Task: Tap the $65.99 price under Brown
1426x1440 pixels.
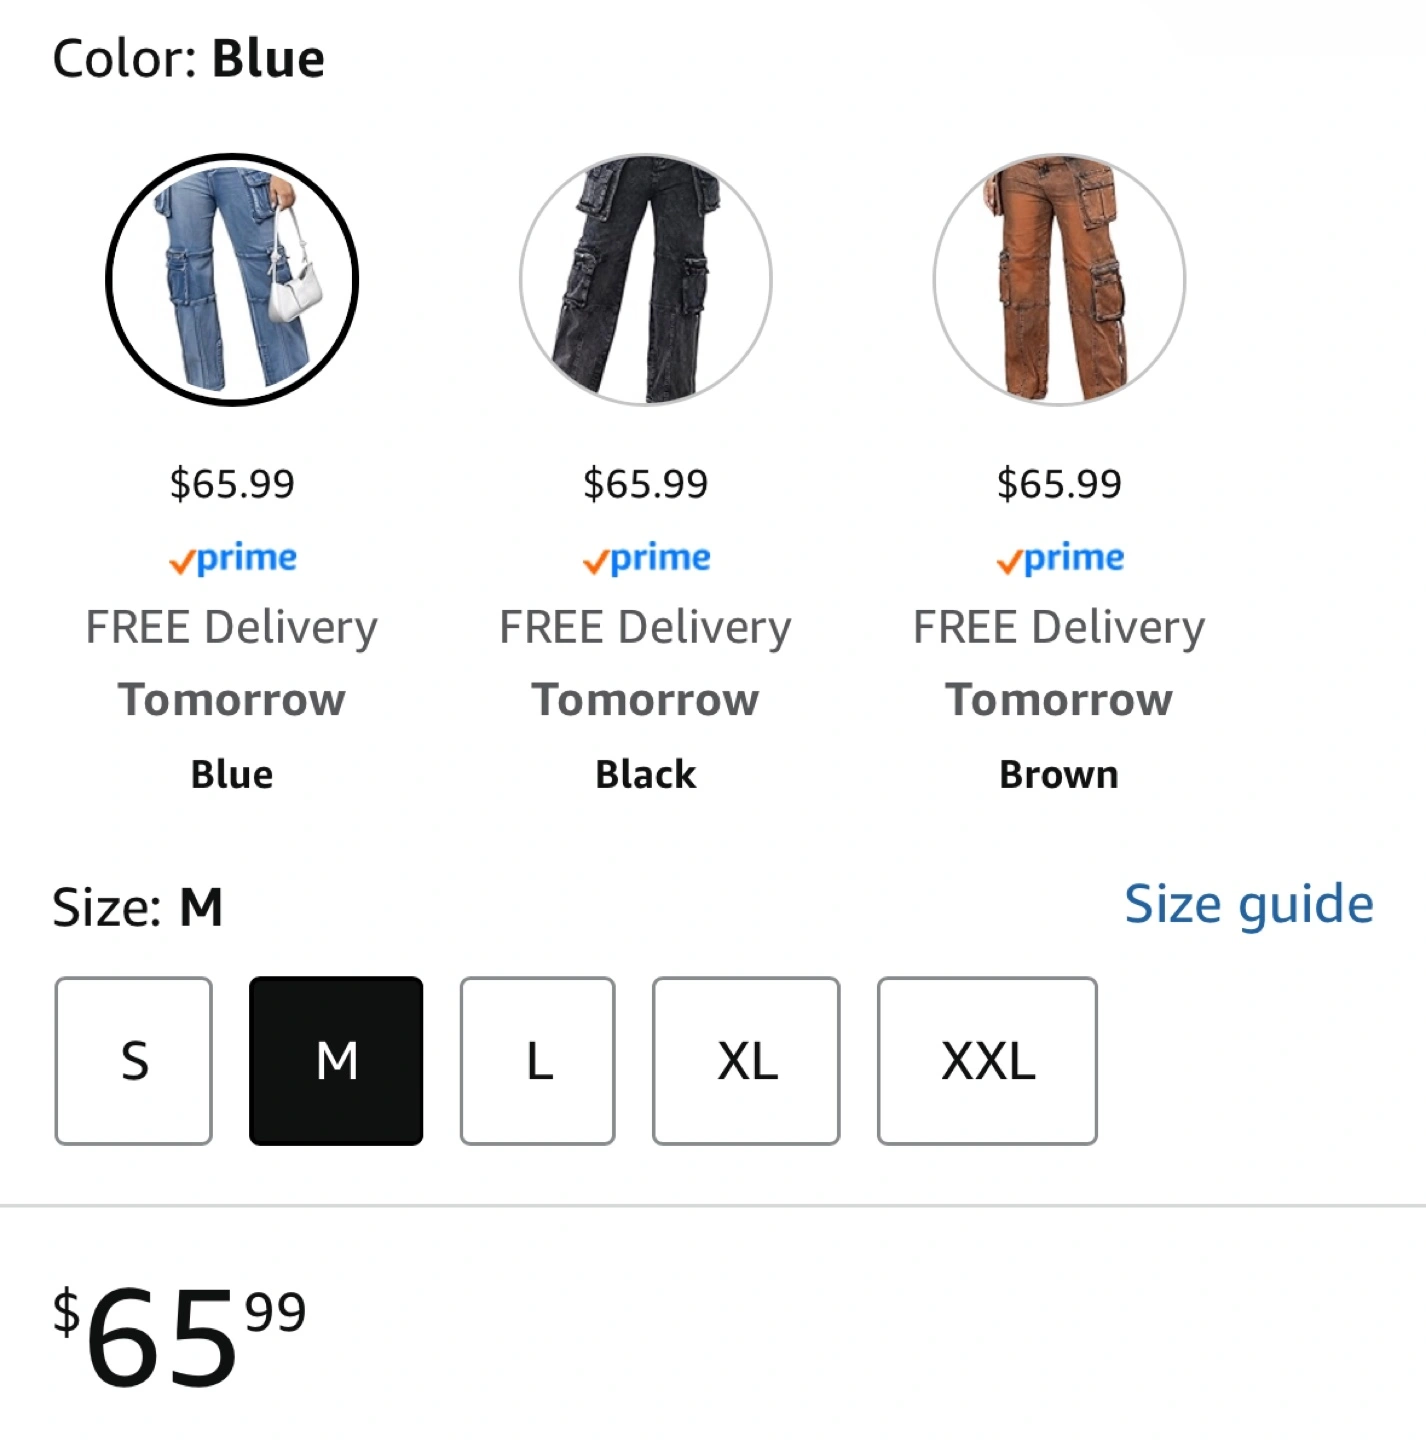Action: pos(1059,484)
